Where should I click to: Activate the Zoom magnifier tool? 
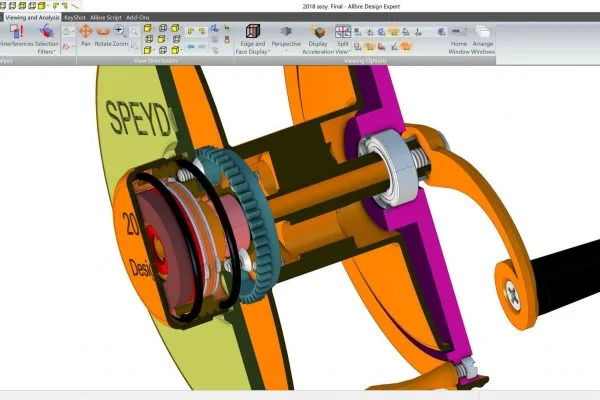[120, 36]
